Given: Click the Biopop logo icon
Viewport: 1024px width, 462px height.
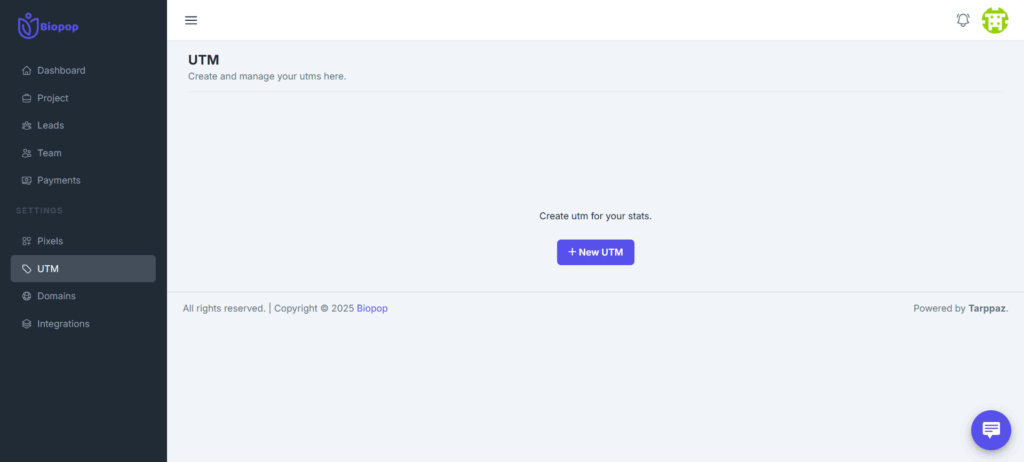Looking at the screenshot, I should pos(27,25).
